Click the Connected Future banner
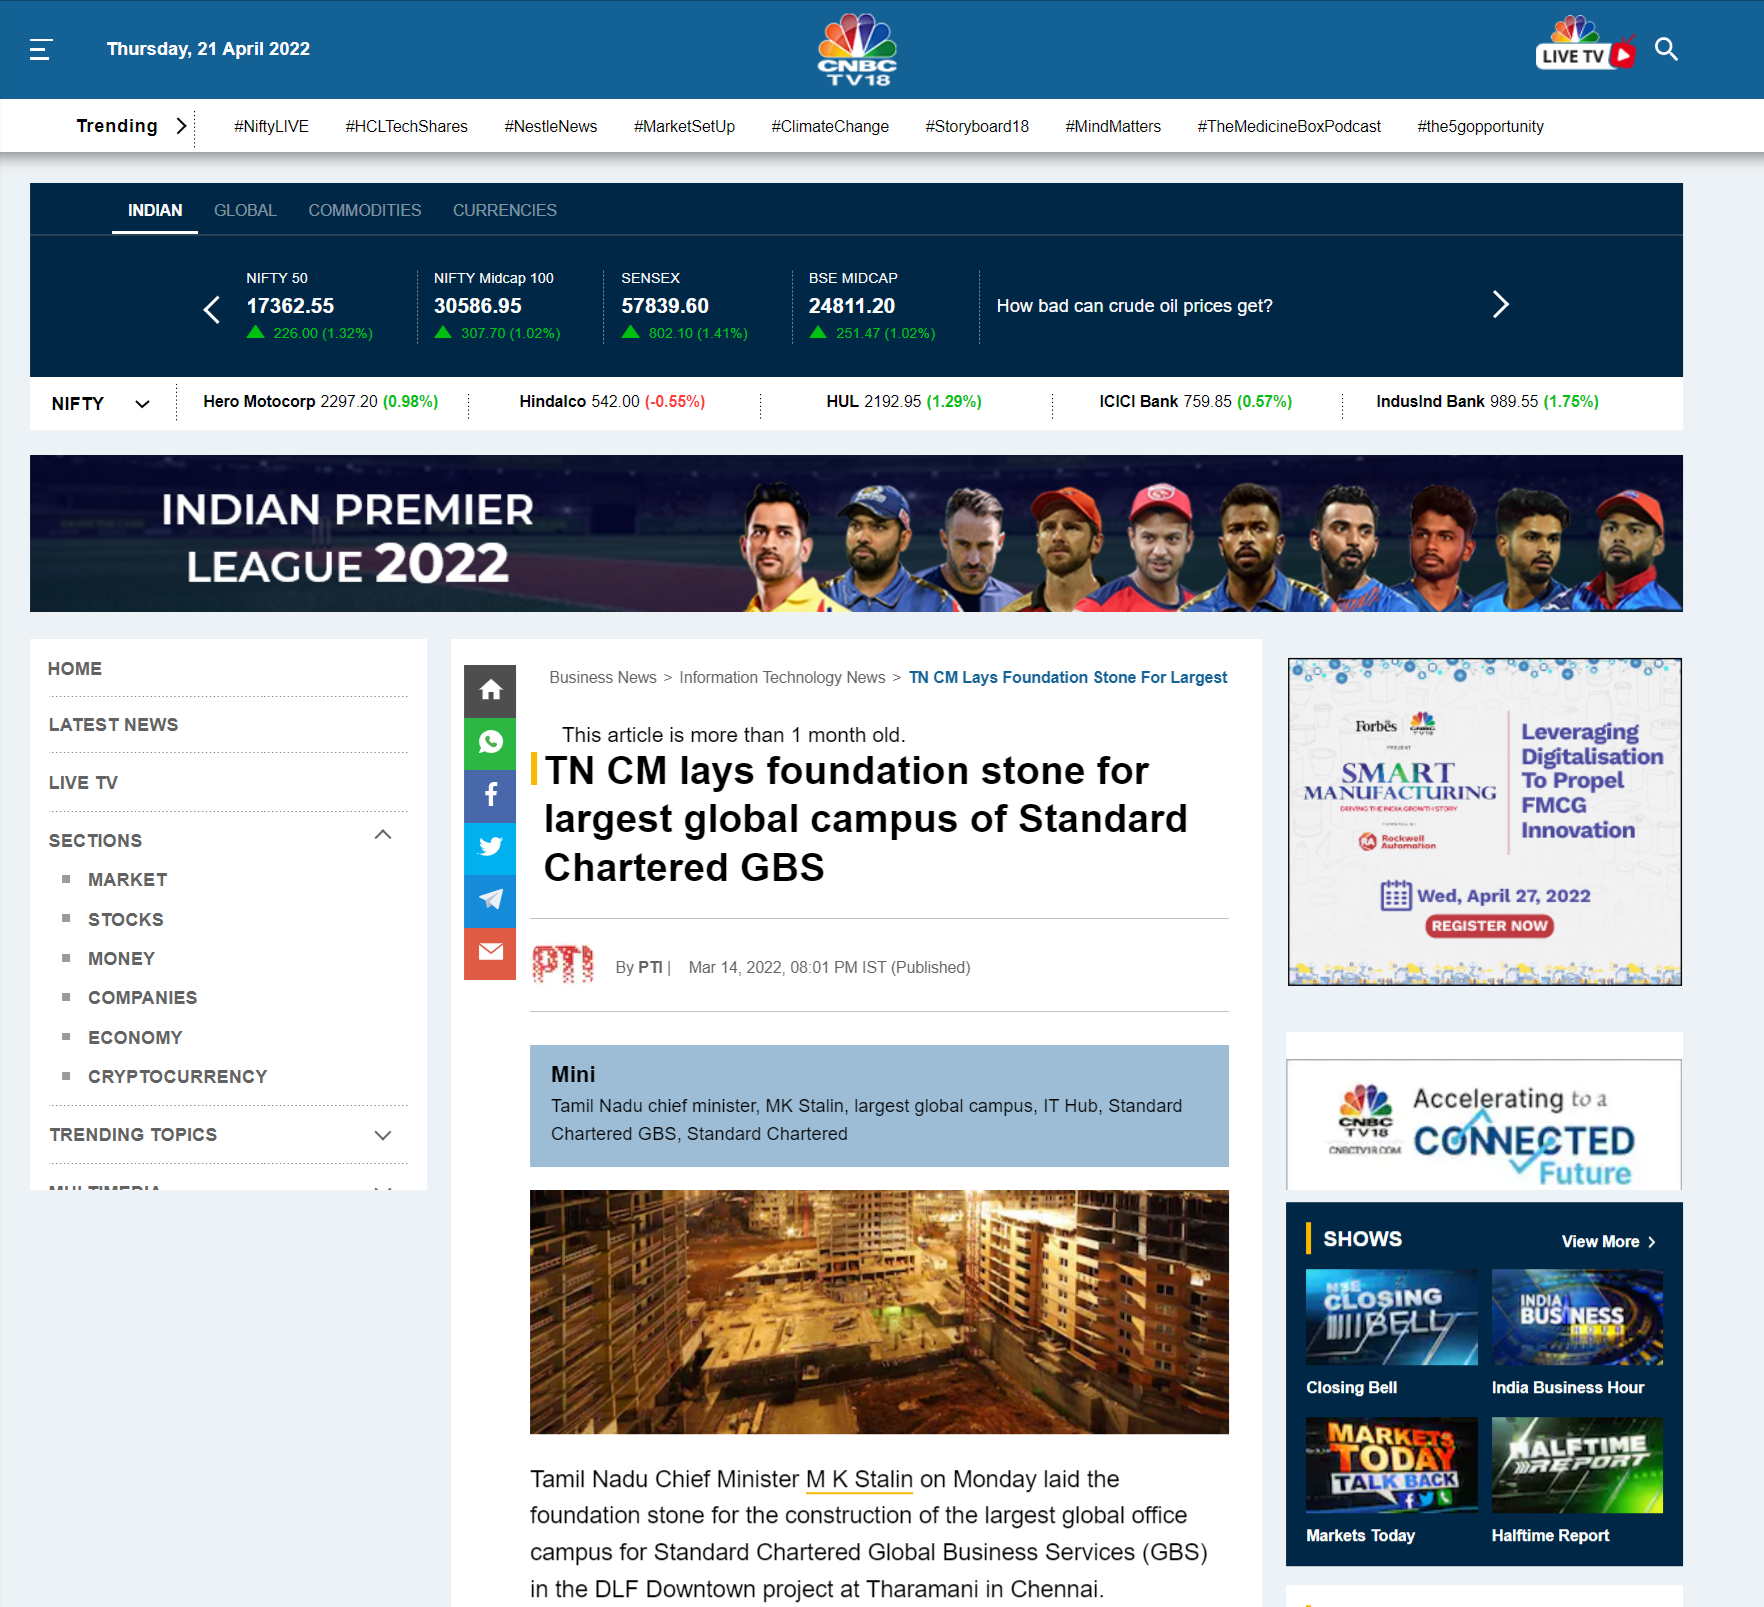1764x1607 pixels. coord(1484,1125)
